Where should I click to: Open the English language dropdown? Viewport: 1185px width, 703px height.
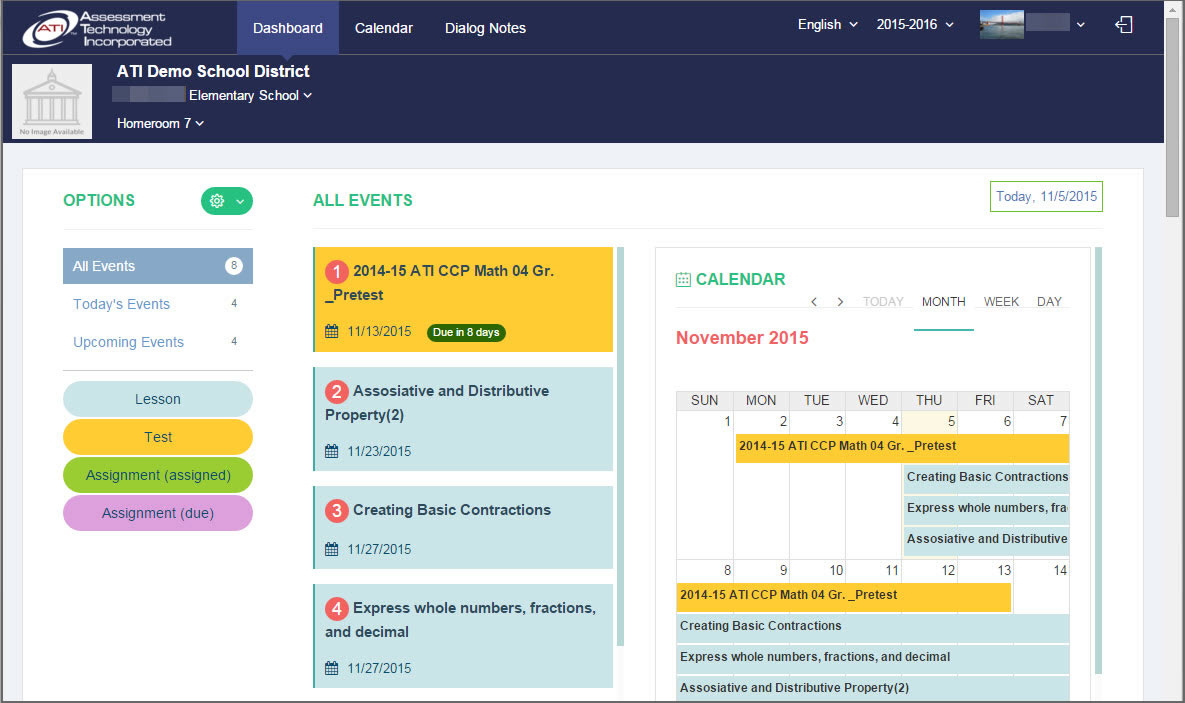click(x=827, y=24)
